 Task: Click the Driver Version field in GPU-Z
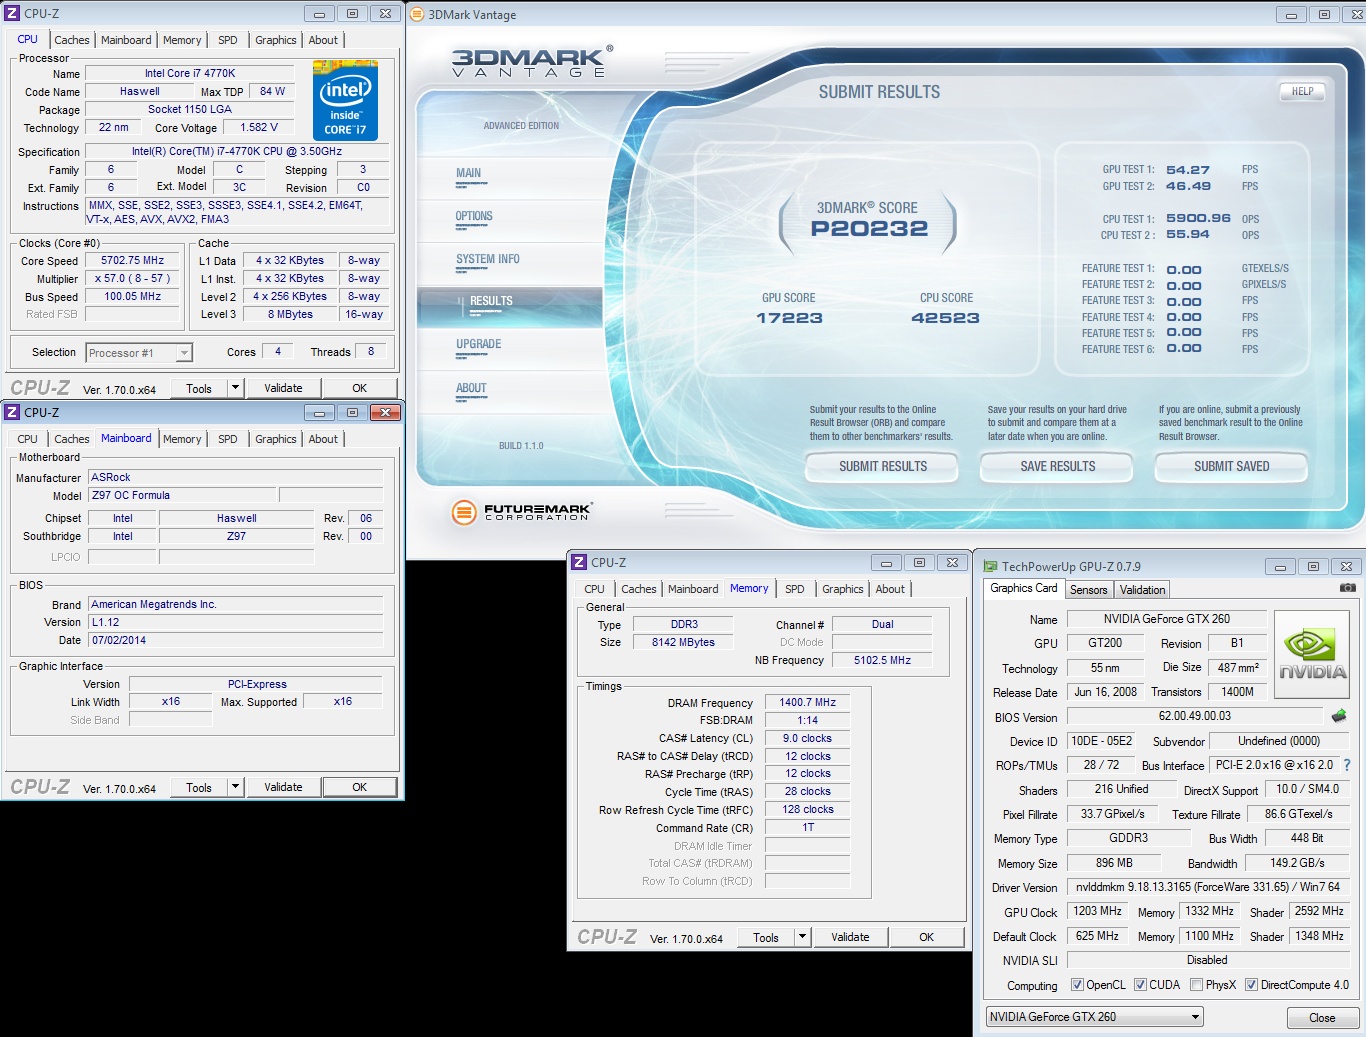click(1208, 887)
